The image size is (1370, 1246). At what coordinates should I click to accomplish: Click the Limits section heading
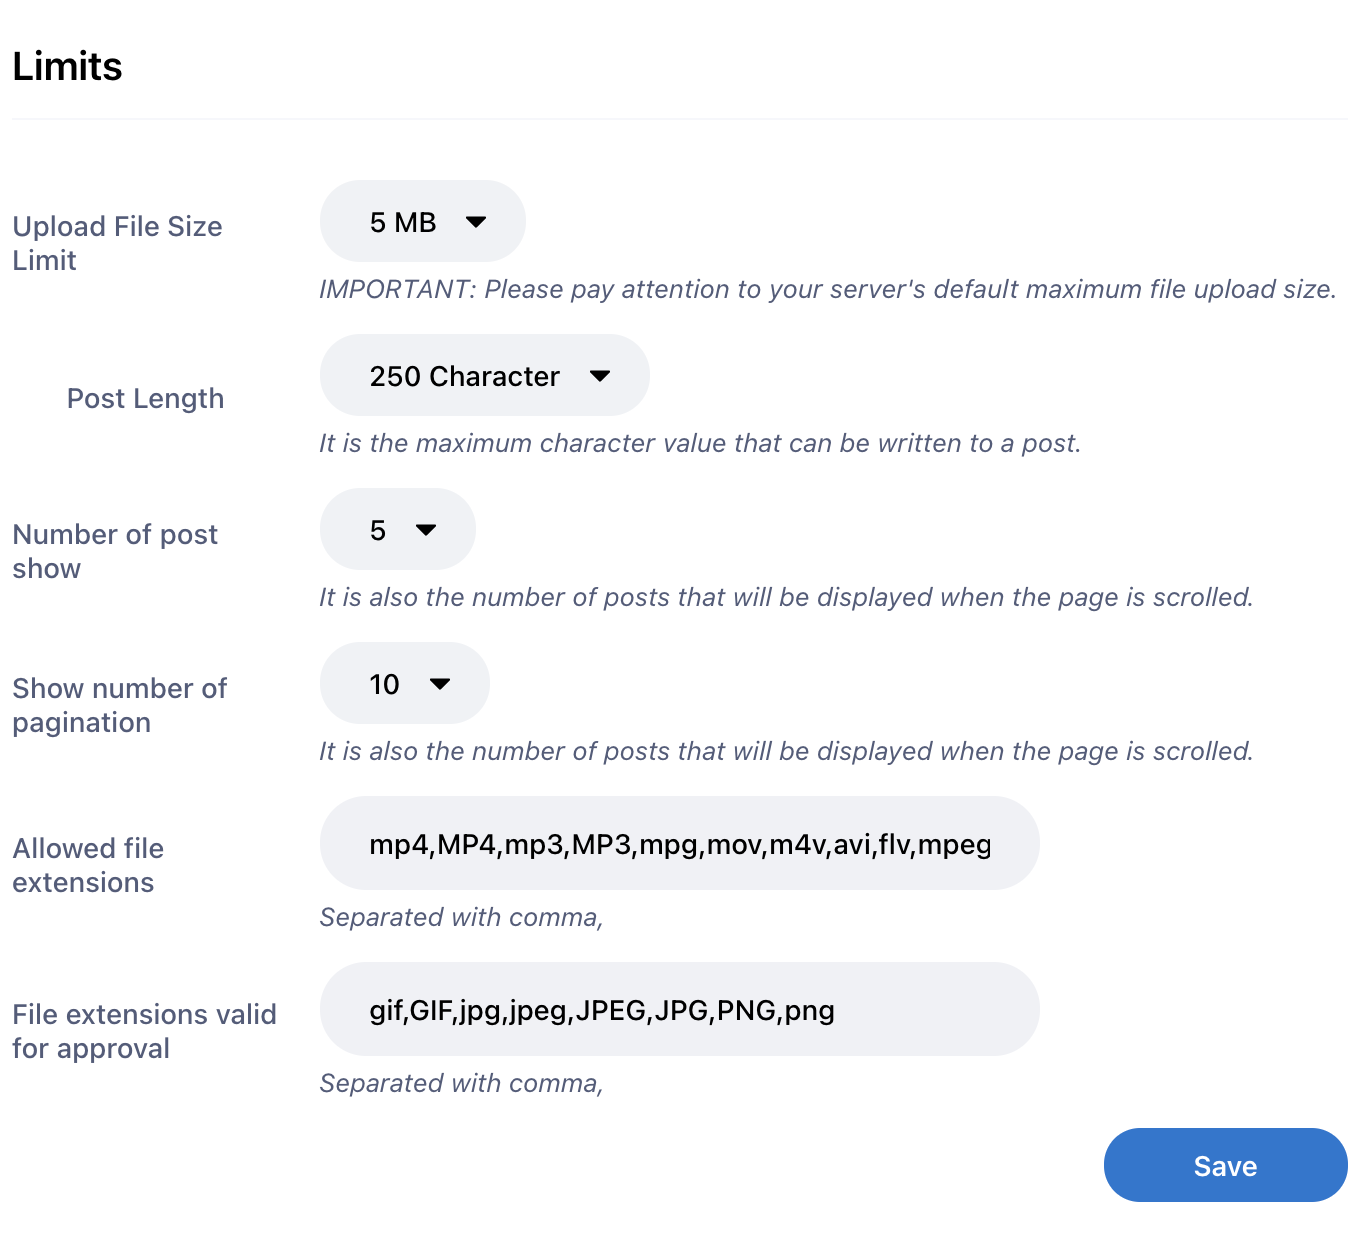(68, 66)
